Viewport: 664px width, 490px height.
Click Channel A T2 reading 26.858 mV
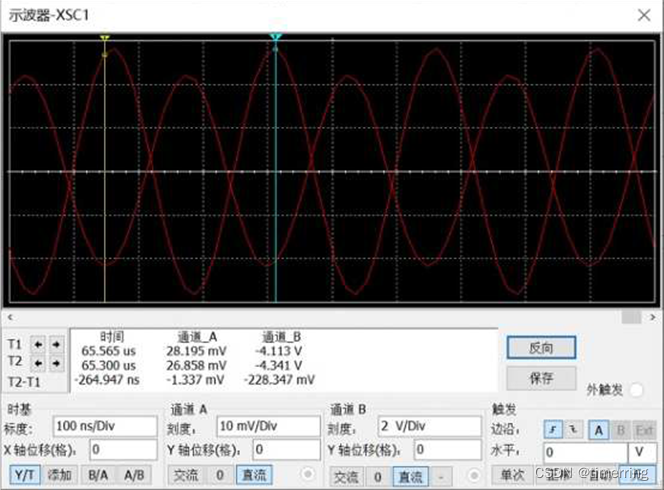pyautogui.click(x=196, y=365)
